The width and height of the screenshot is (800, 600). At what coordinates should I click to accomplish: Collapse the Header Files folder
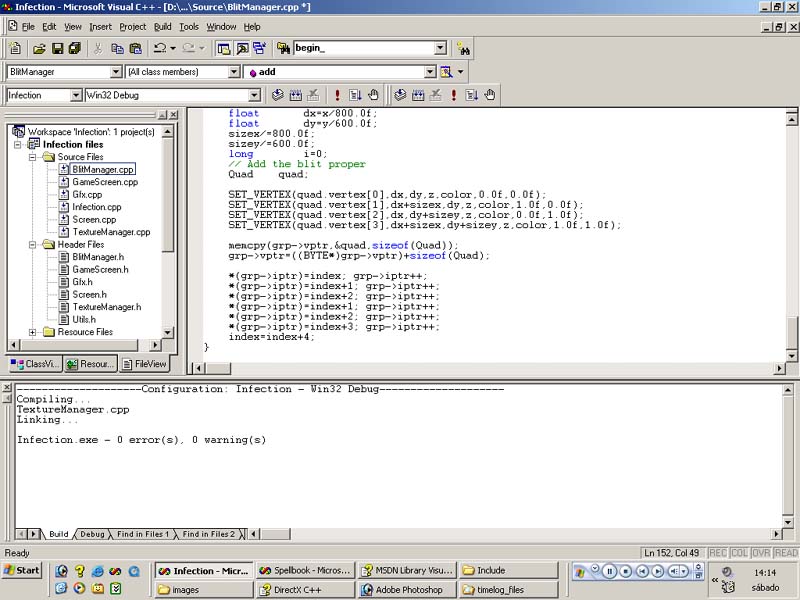click(x=32, y=245)
